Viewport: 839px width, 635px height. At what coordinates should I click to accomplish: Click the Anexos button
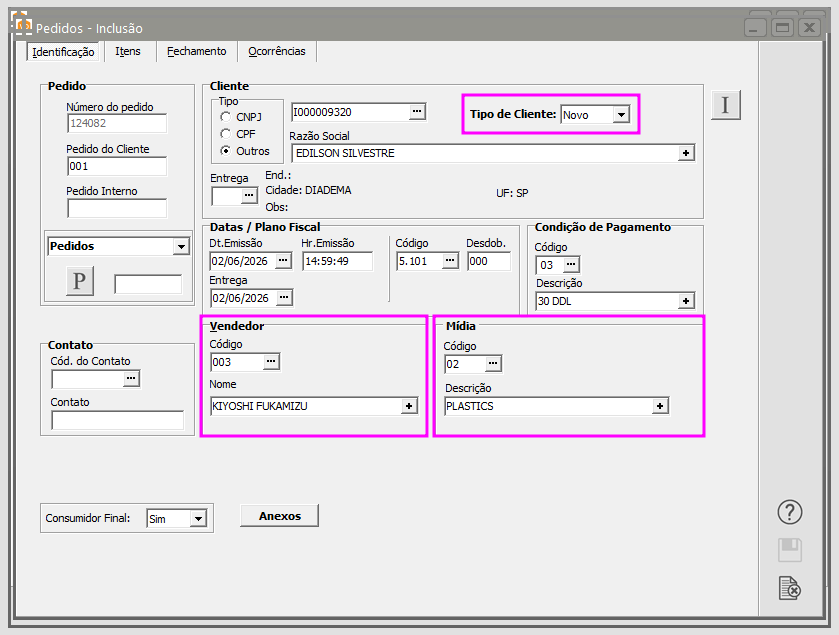pyautogui.click(x=279, y=516)
